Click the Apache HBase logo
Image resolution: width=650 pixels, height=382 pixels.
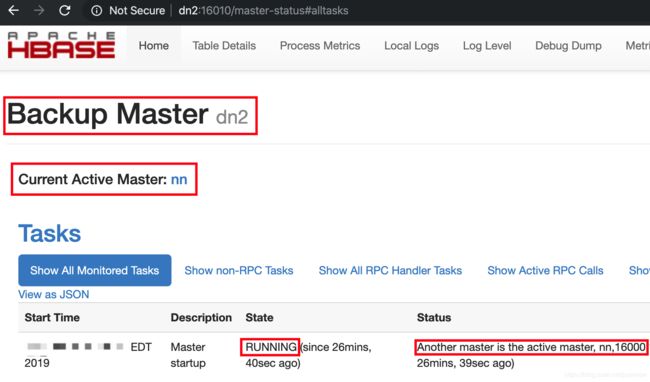tap(61, 45)
